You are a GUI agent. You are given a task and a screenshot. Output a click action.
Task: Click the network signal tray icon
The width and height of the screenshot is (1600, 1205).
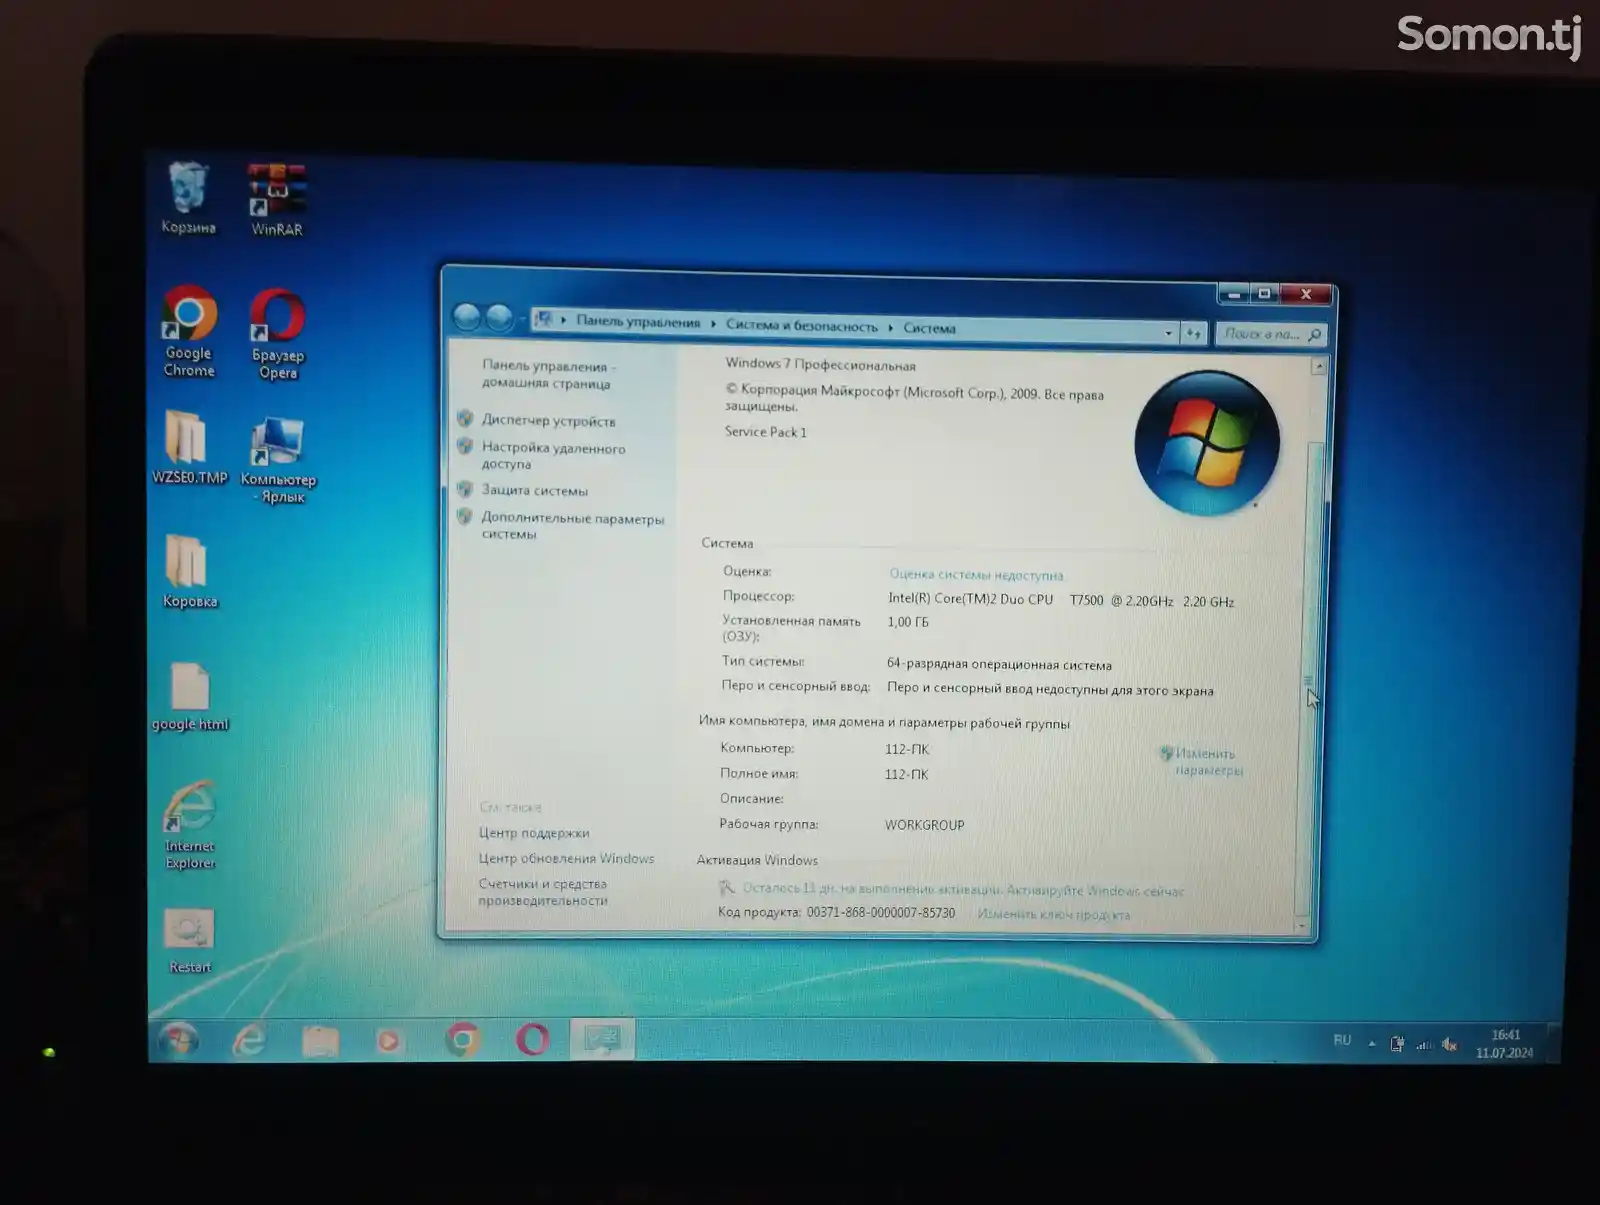[1423, 1045]
